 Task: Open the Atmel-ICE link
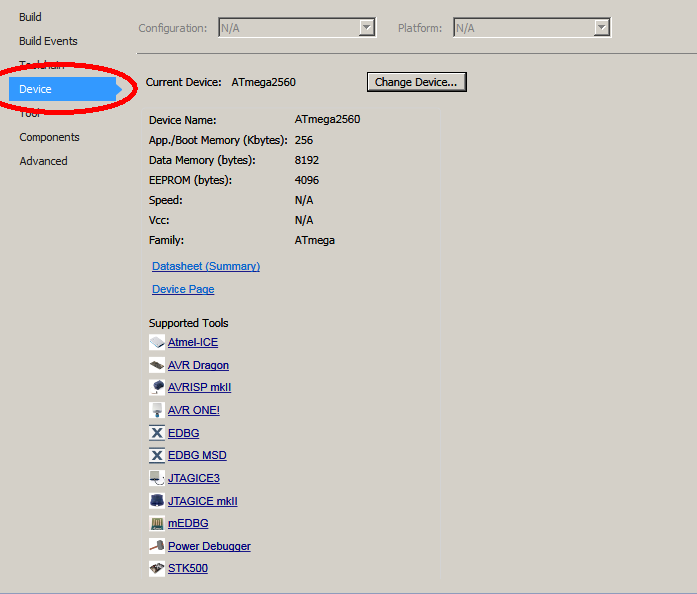pos(193,342)
